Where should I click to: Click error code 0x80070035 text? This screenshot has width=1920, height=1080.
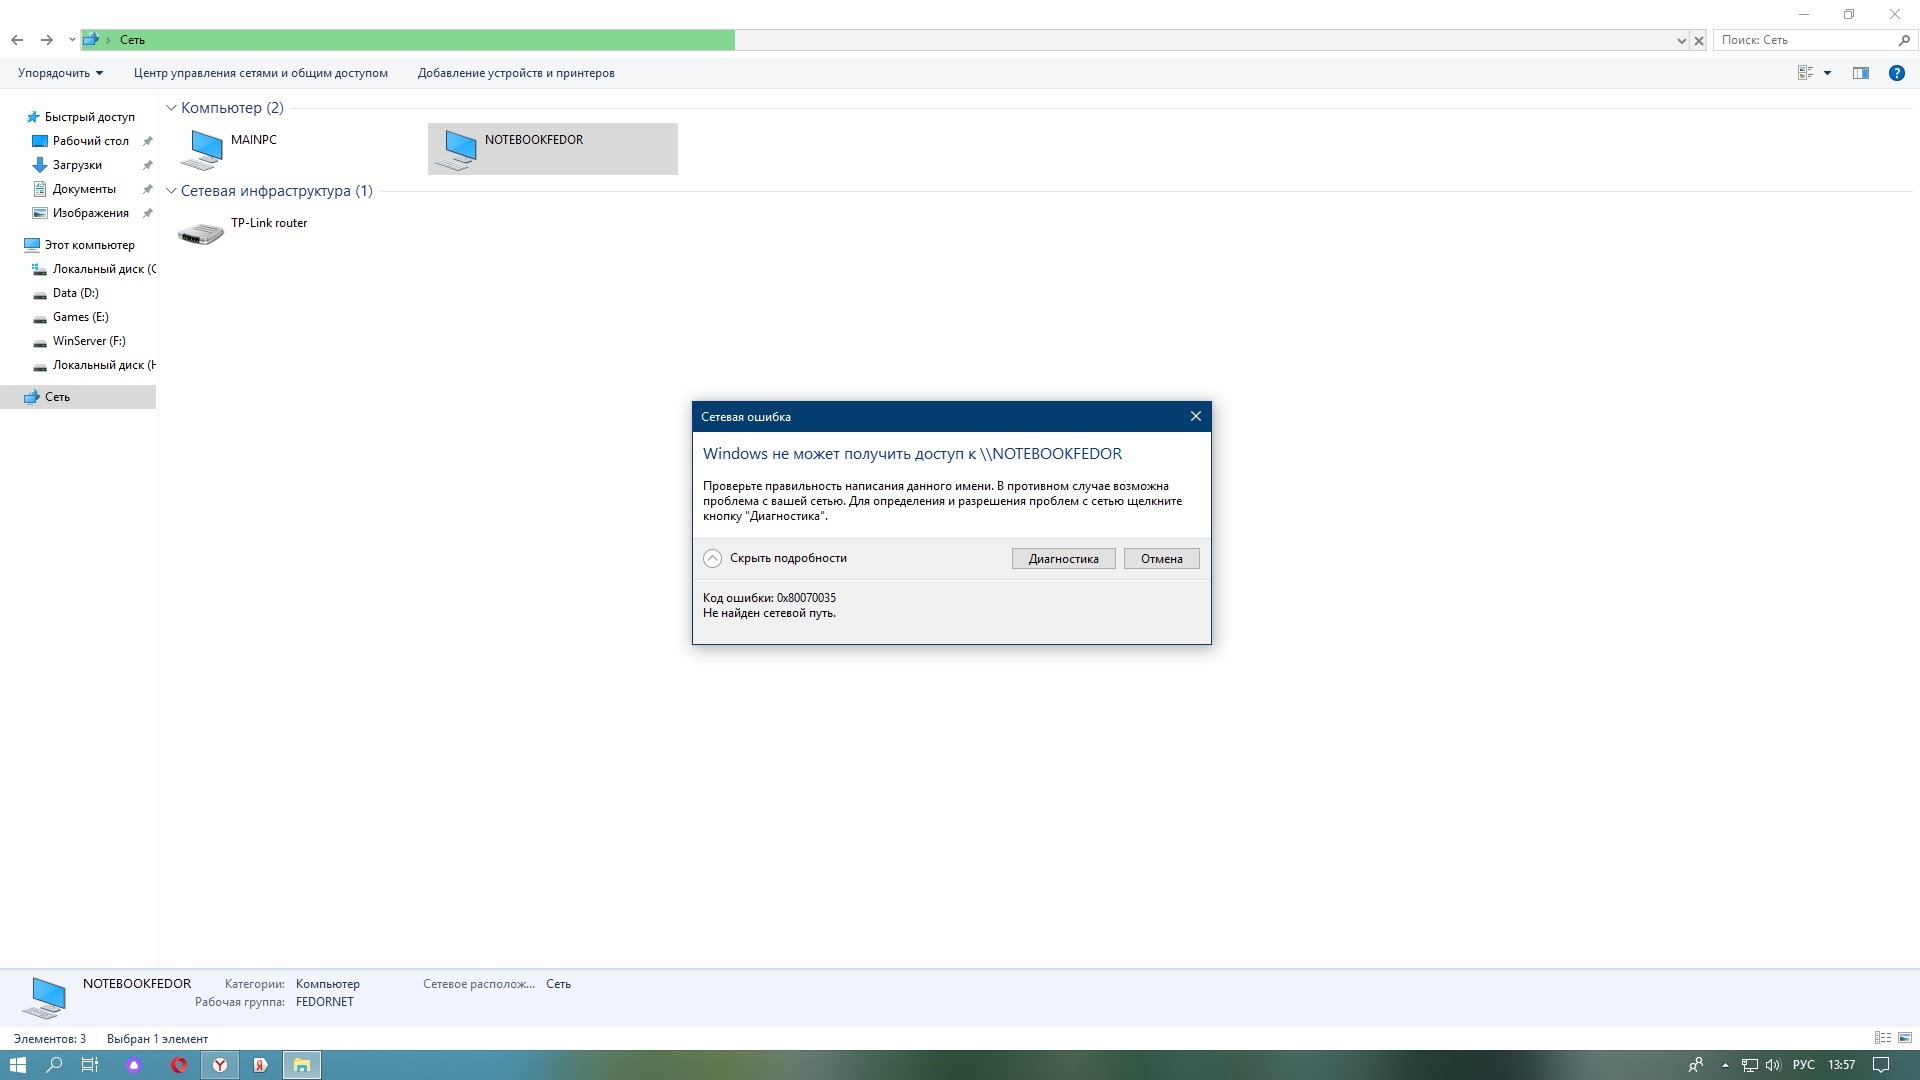click(x=806, y=598)
